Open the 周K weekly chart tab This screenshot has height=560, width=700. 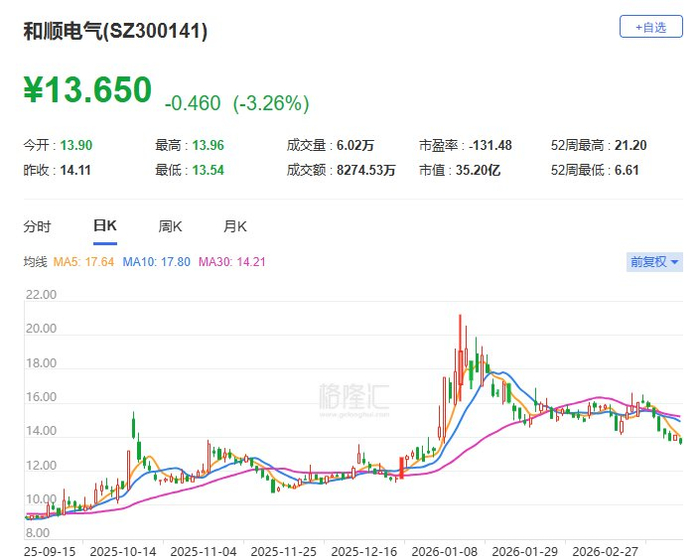170,226
